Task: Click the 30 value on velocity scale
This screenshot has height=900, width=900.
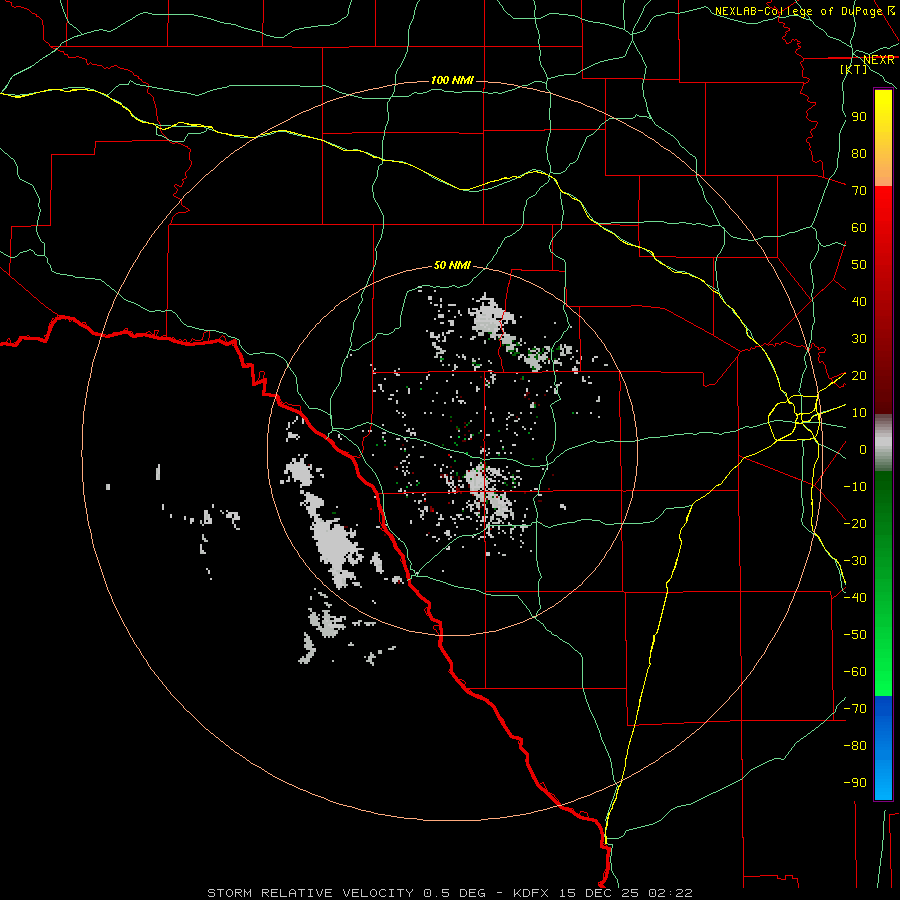Action: pos(859,339)
